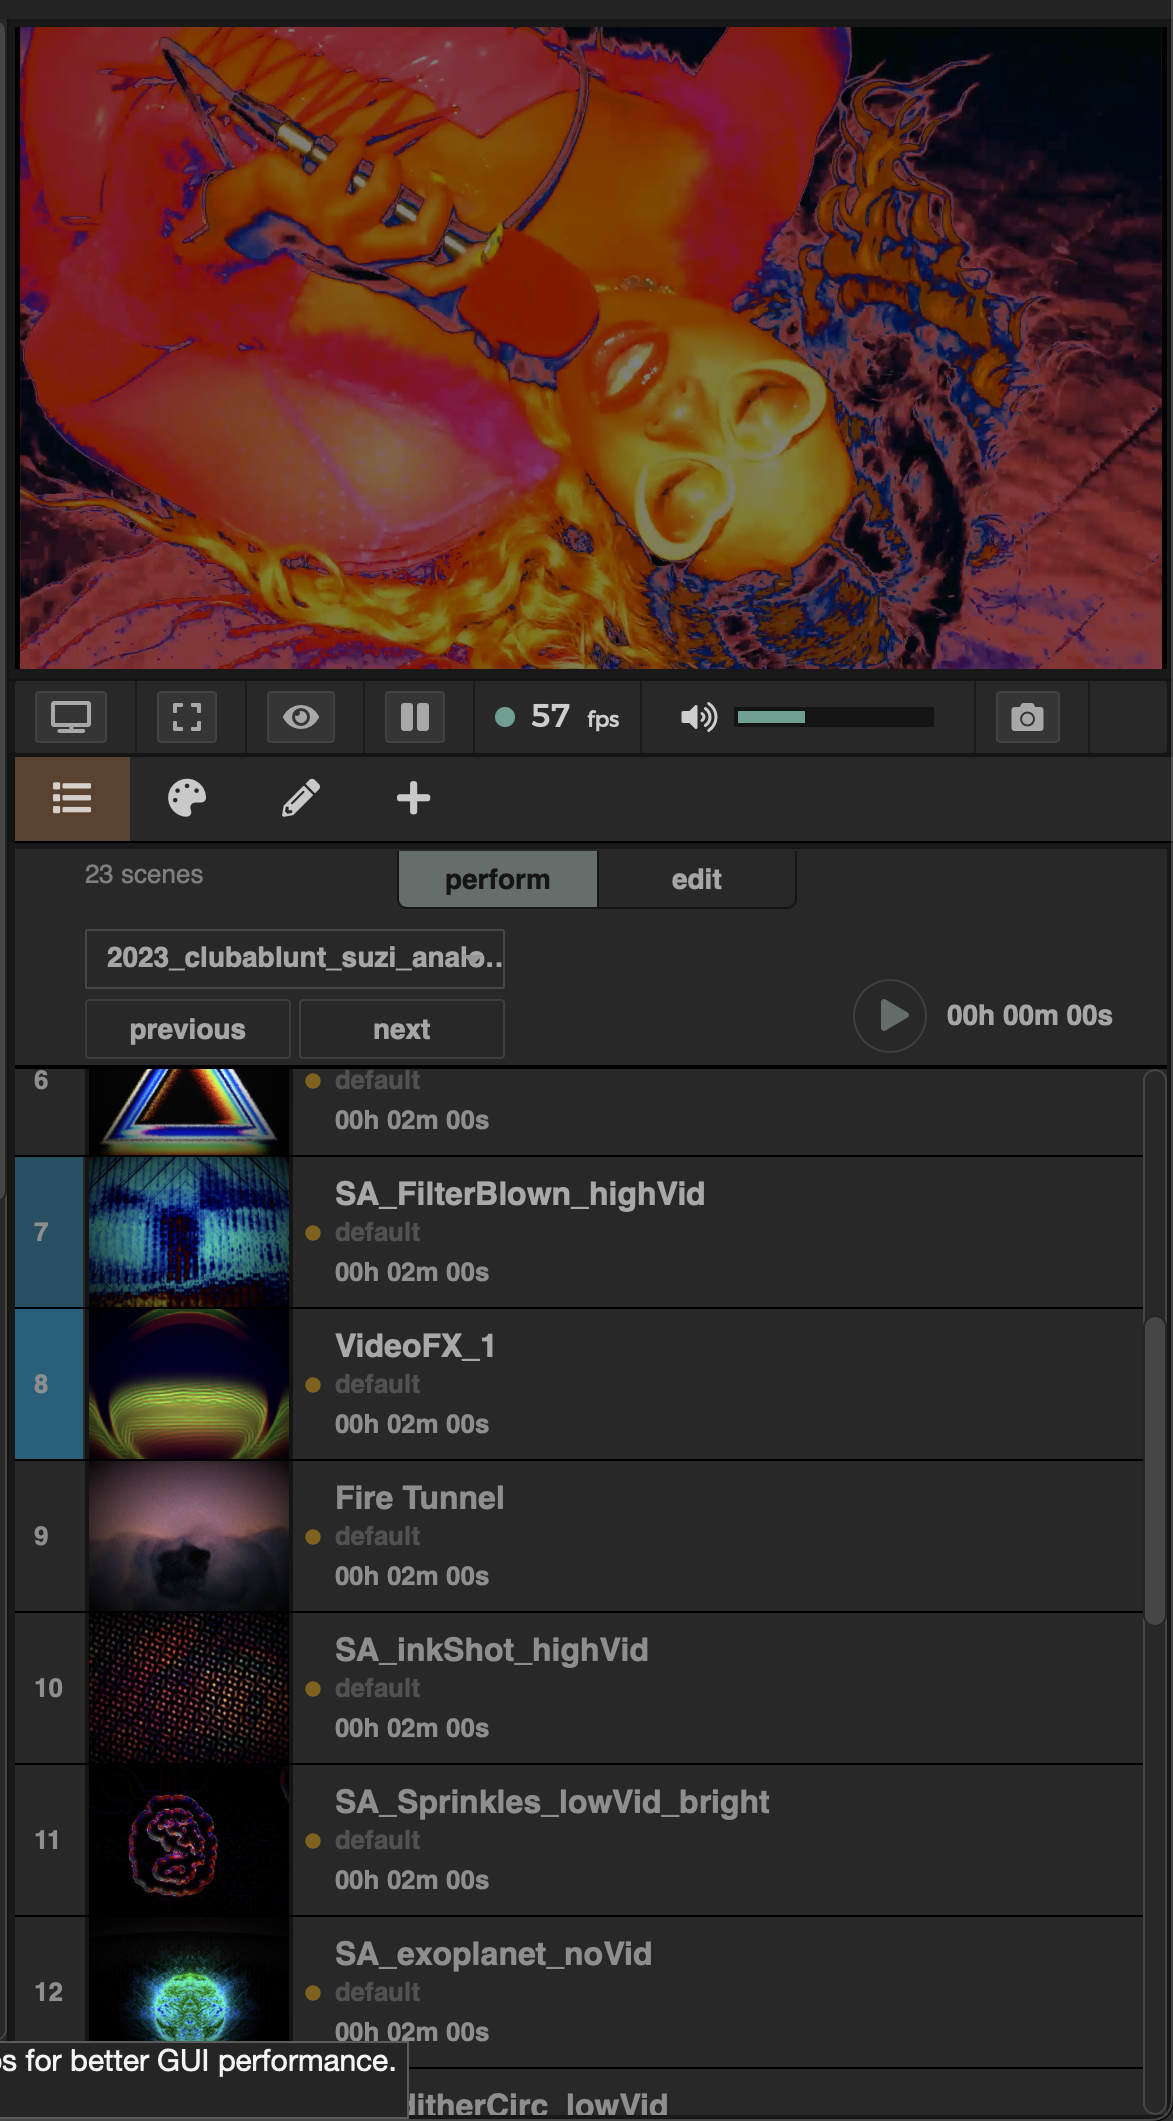Toggle the eye preview visibility icon
This screenshot has width=1173, height=2121.
(301, 717)
